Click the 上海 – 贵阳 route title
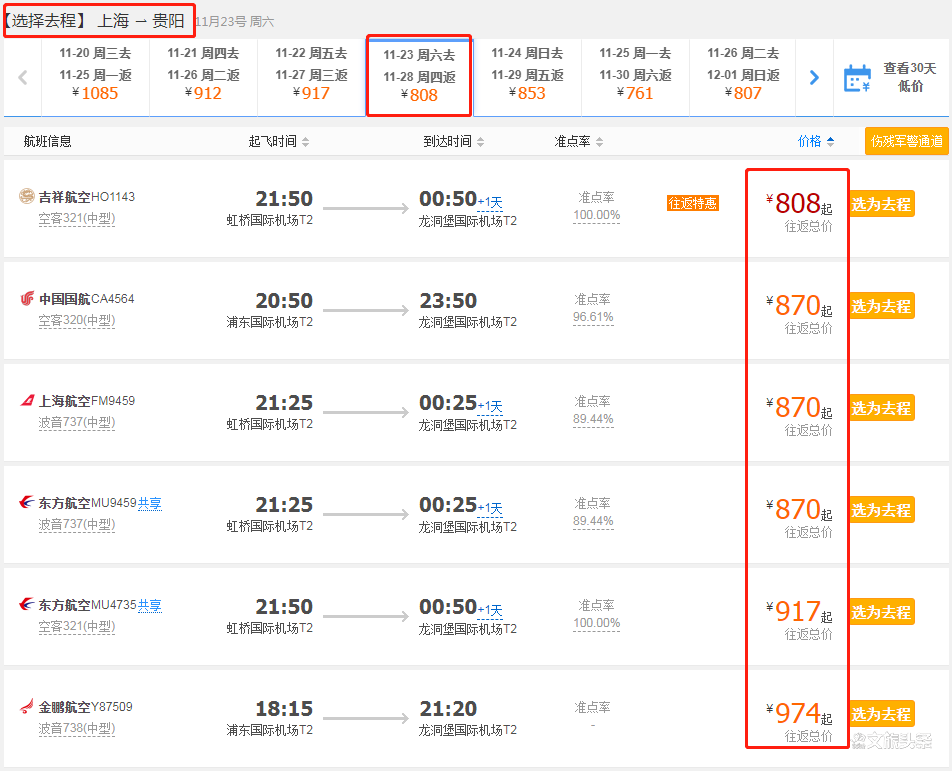Screen dimensions: 952x771 tap(141, 21)
